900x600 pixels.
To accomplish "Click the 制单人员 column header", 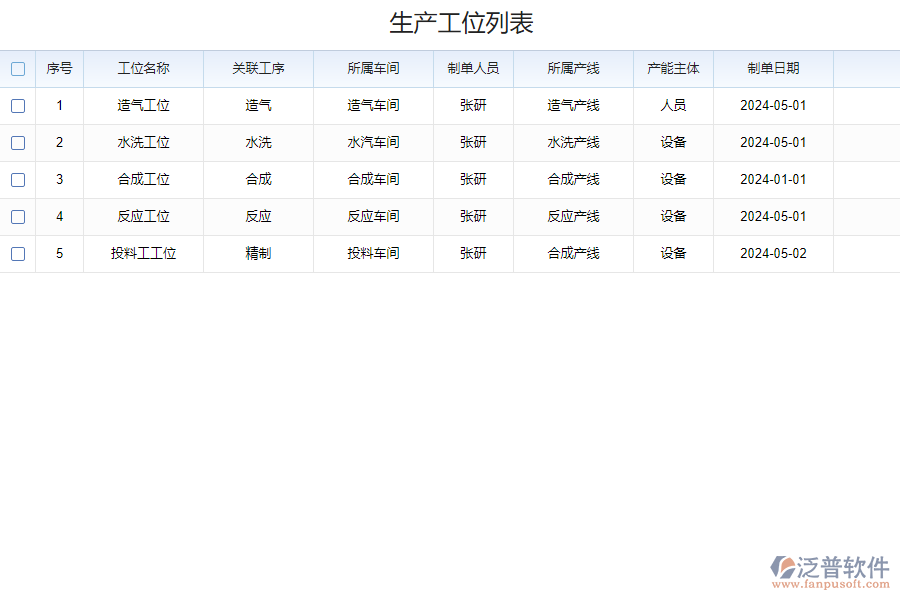I will (472, 68).
